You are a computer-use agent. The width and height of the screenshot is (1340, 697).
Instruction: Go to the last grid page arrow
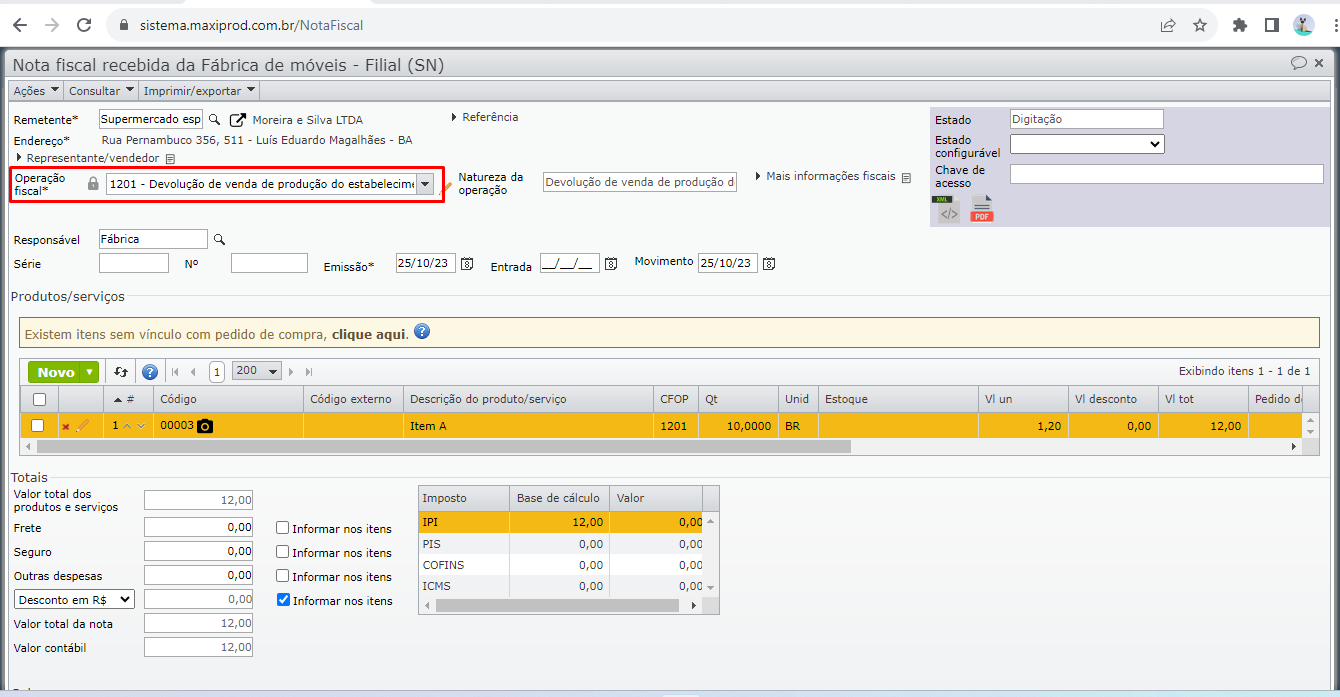[x=309, y=372]
